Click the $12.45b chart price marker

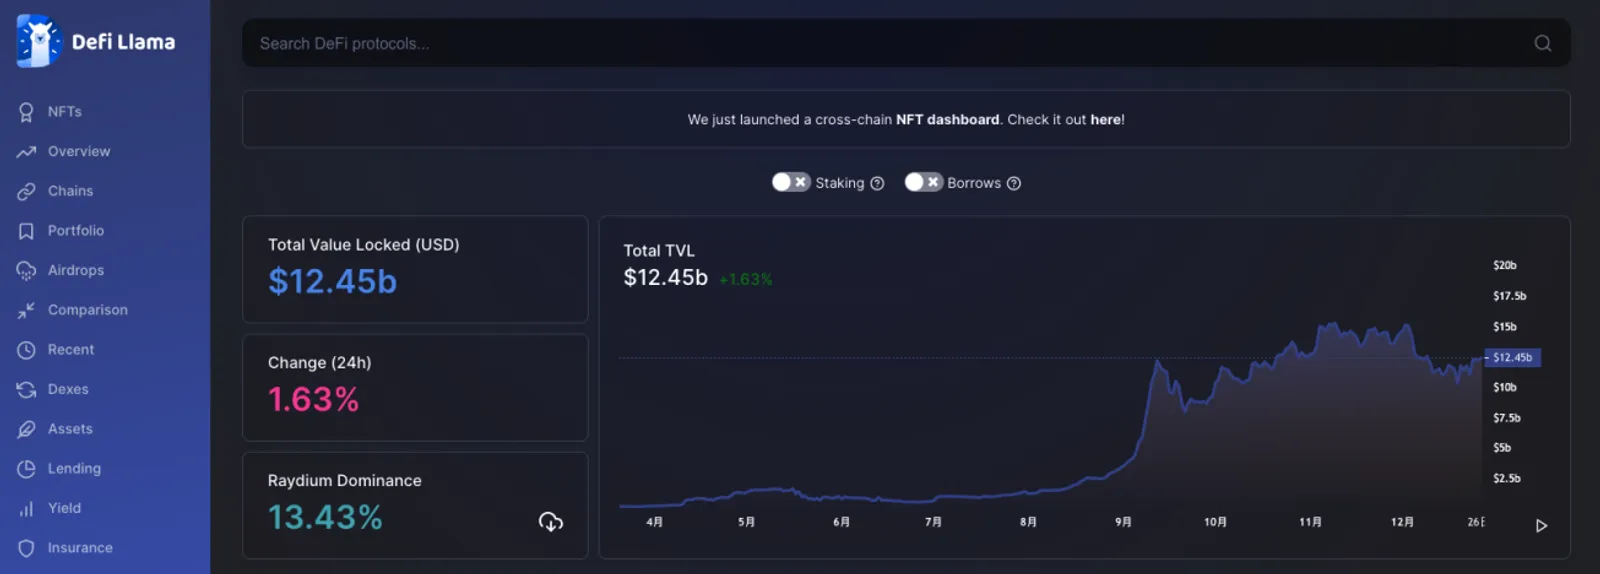(1512, 358)
